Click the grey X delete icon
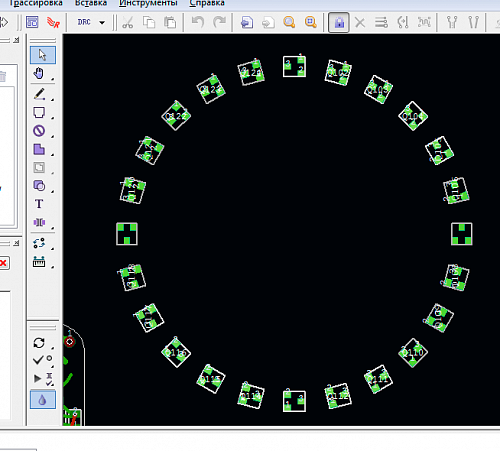The width and height of the screenshot is (500, 451). coord(360,23)
